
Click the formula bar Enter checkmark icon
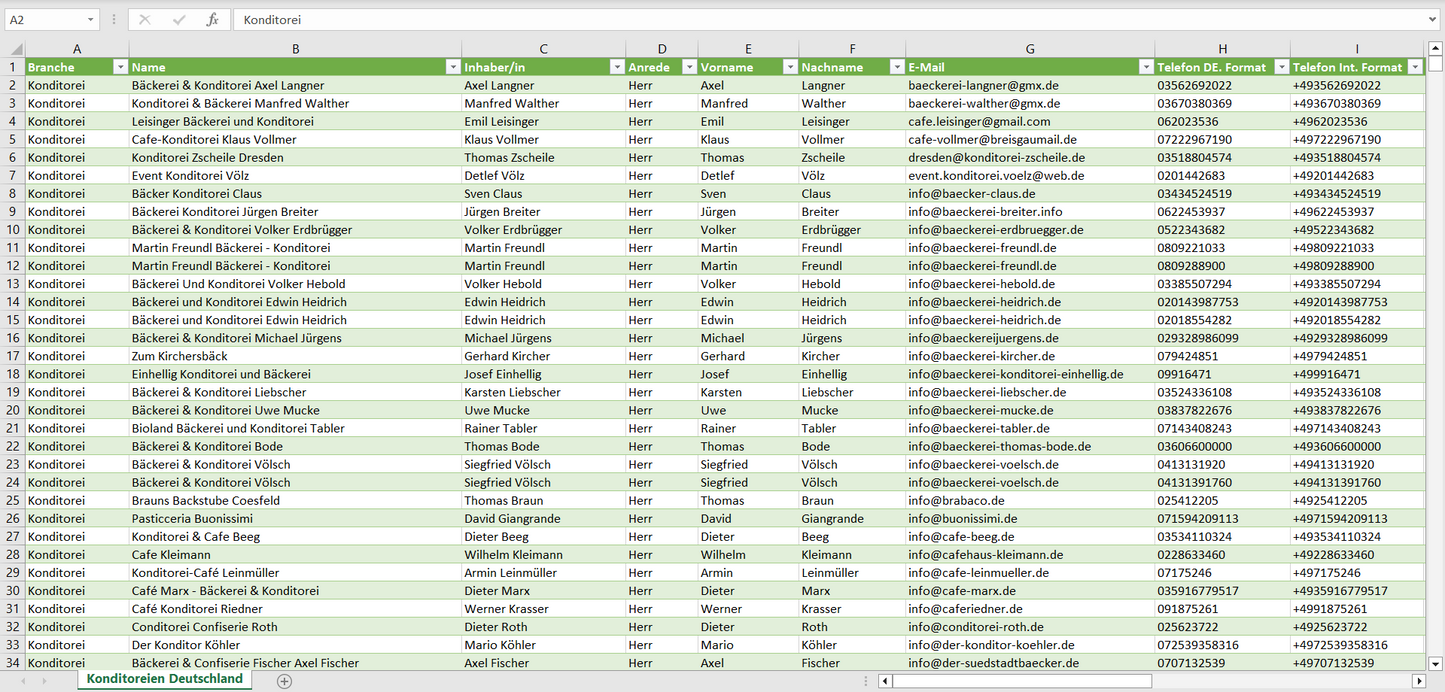tap(179, 20)
